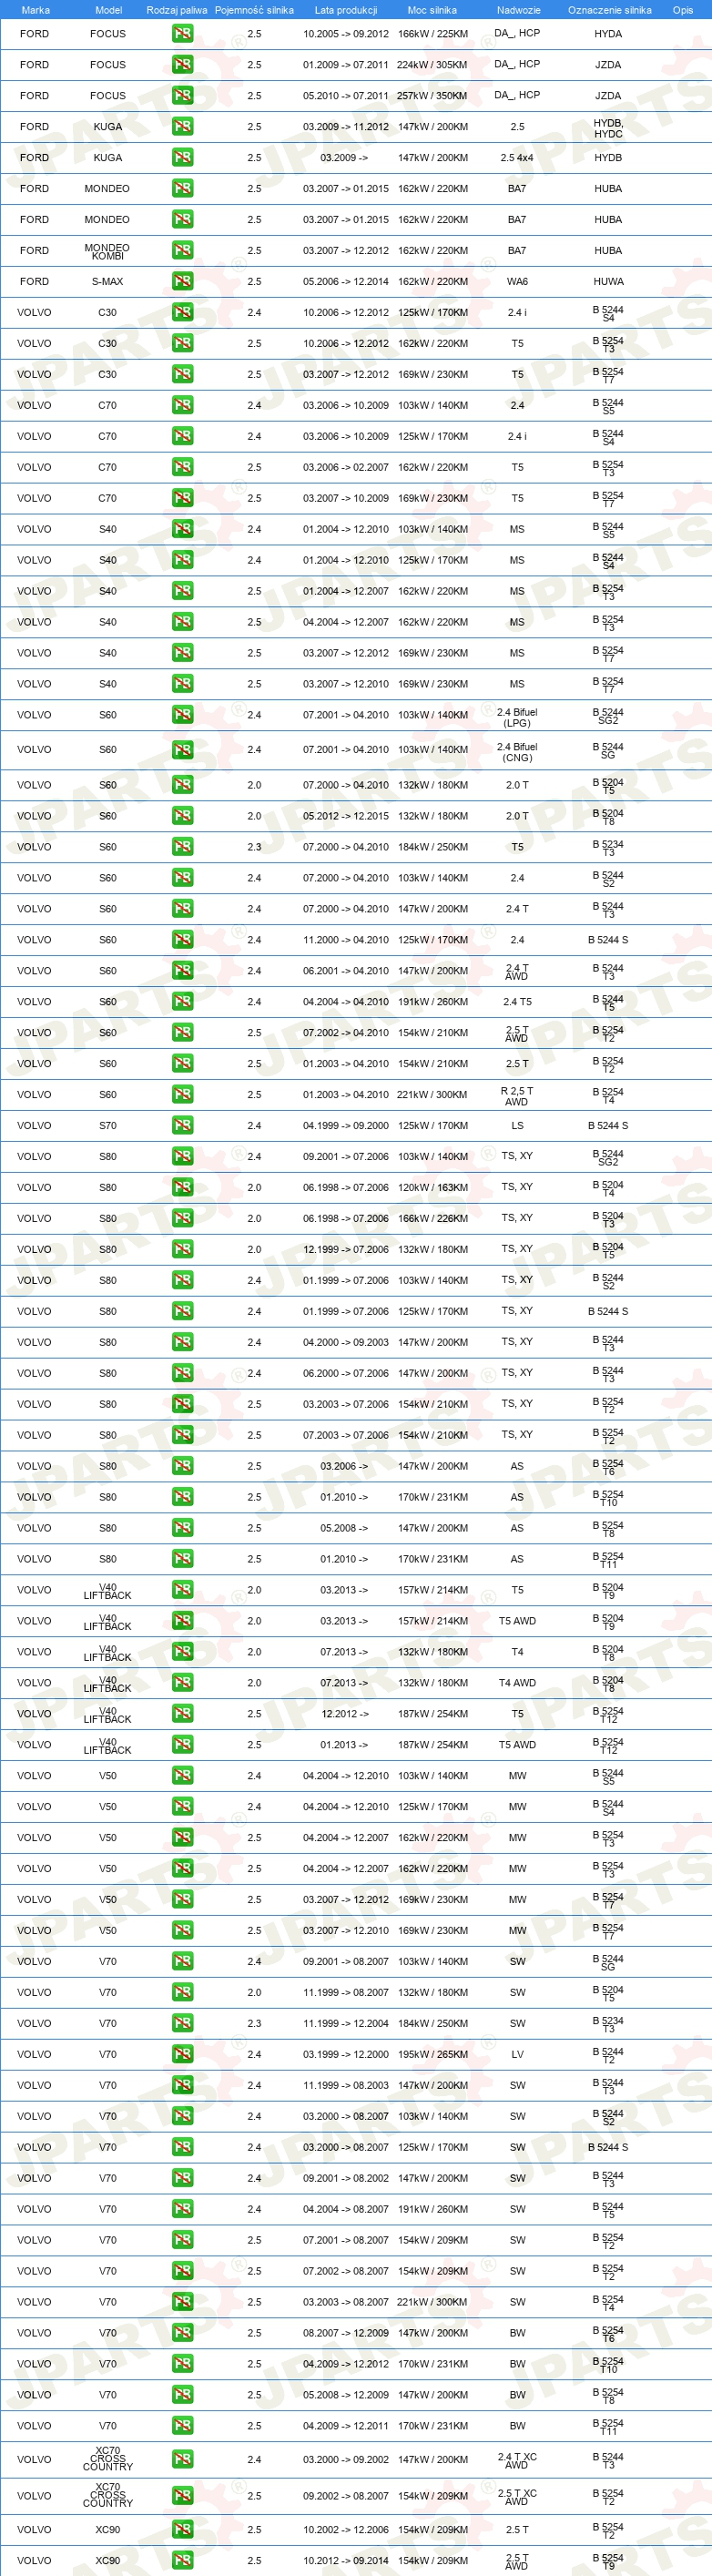Click fuel icon in Kuga HYDB, HYDC row
This screenshot has height=2576, width=712.
click(x=182, y=126)
